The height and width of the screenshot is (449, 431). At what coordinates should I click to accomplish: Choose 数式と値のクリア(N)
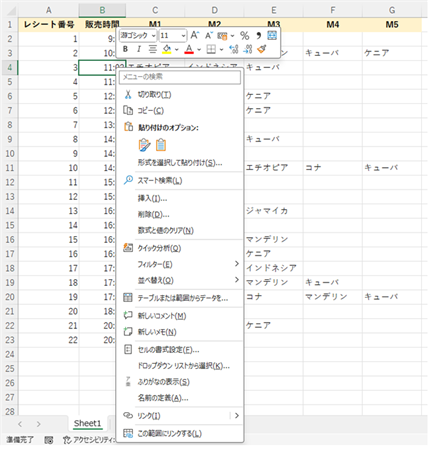tap(180, 230)
